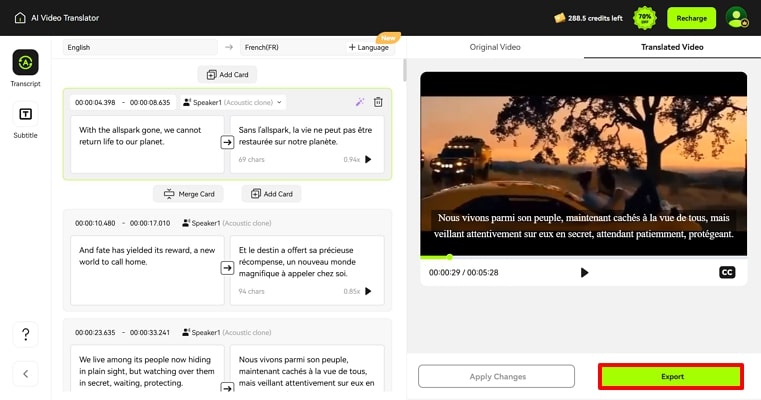Collapse sidebar with left chevron
This screenshot has width=761, height=400.
coord(25,374)
